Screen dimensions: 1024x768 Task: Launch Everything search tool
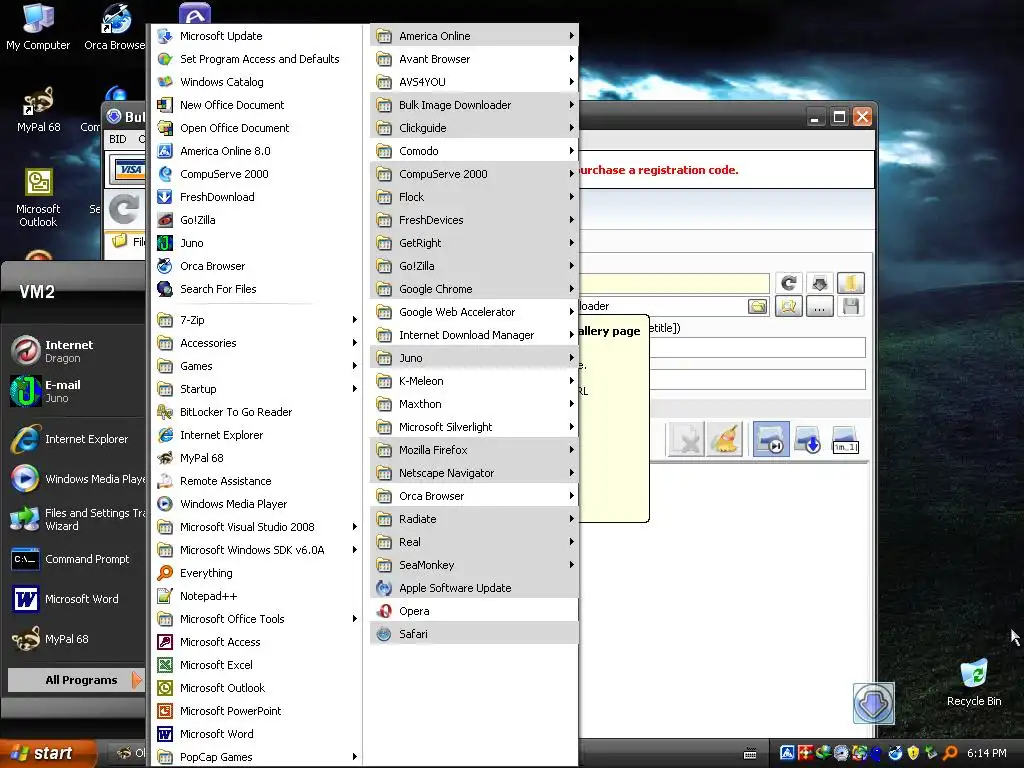click(x=256, y=573)
